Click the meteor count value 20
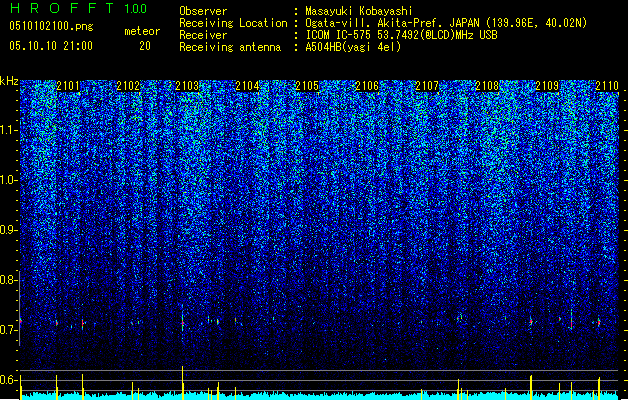The image size is (629, 400). (145, 46)
